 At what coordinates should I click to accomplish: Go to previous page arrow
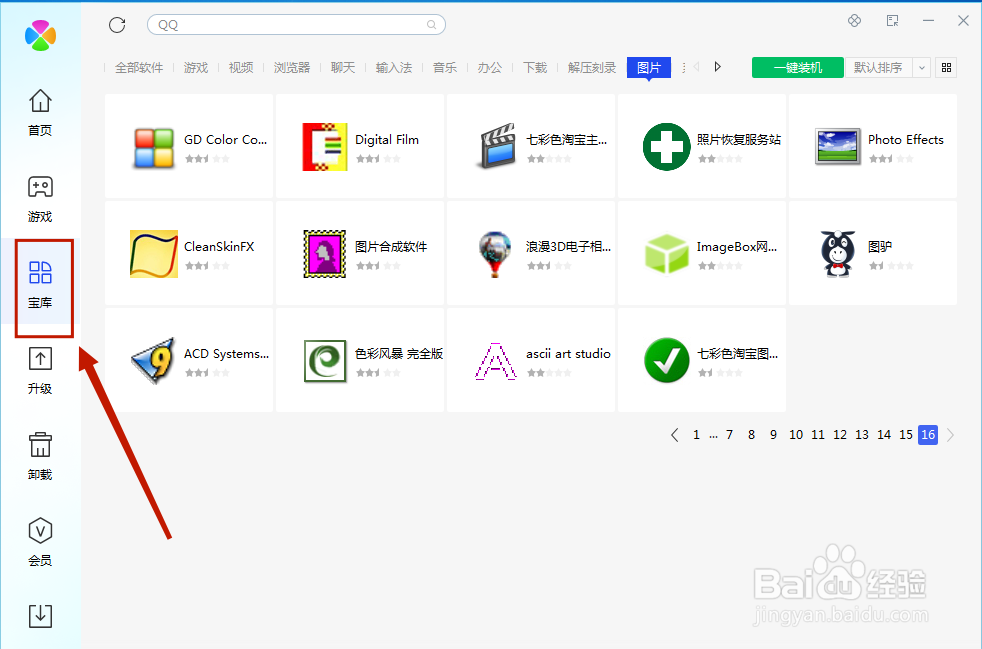click(674, 435)
